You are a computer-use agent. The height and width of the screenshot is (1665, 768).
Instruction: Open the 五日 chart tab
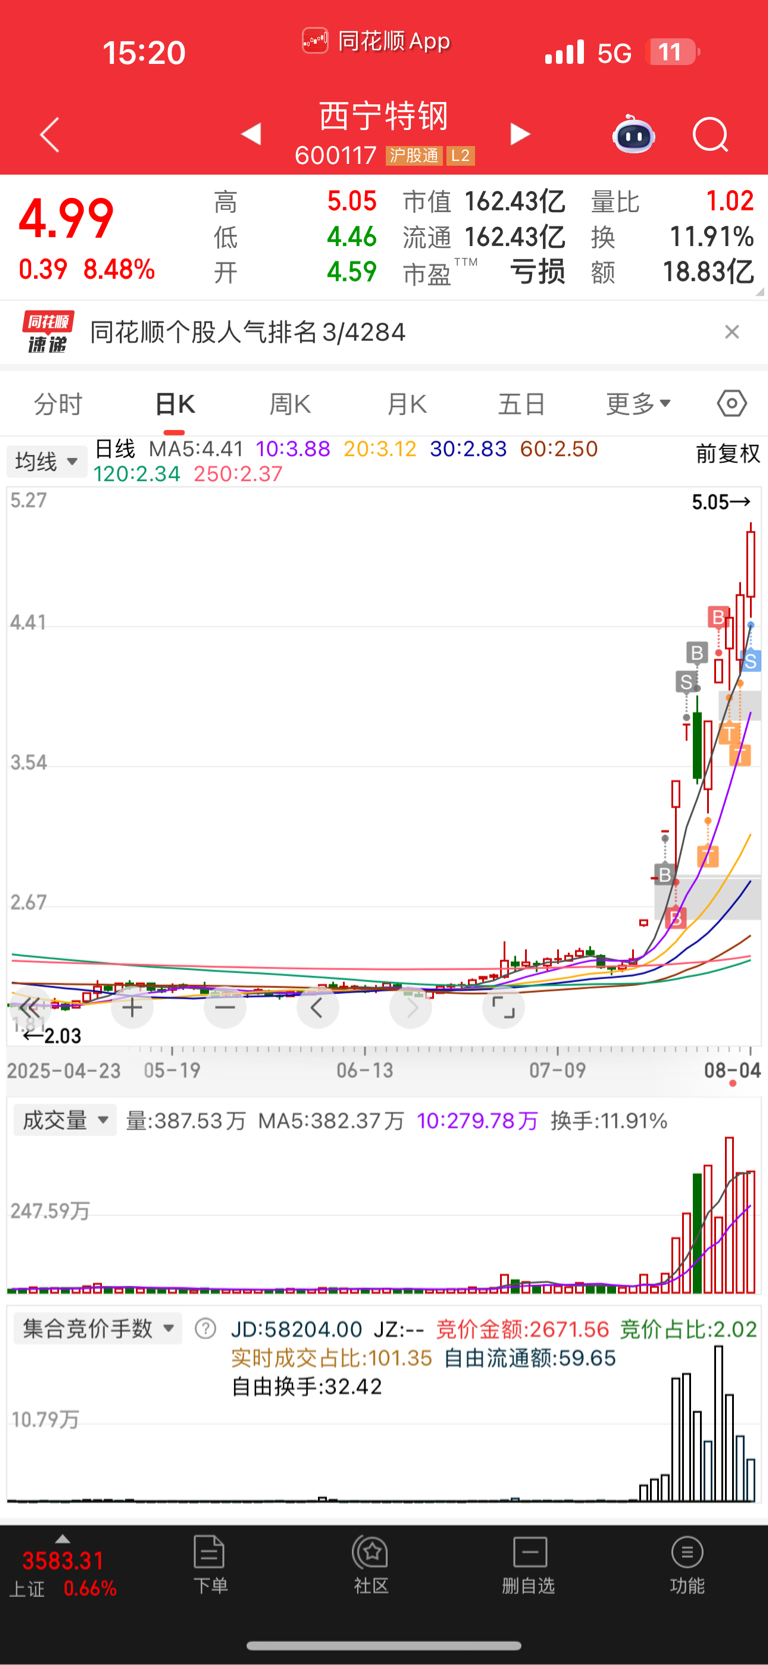[x=522, y=404]
